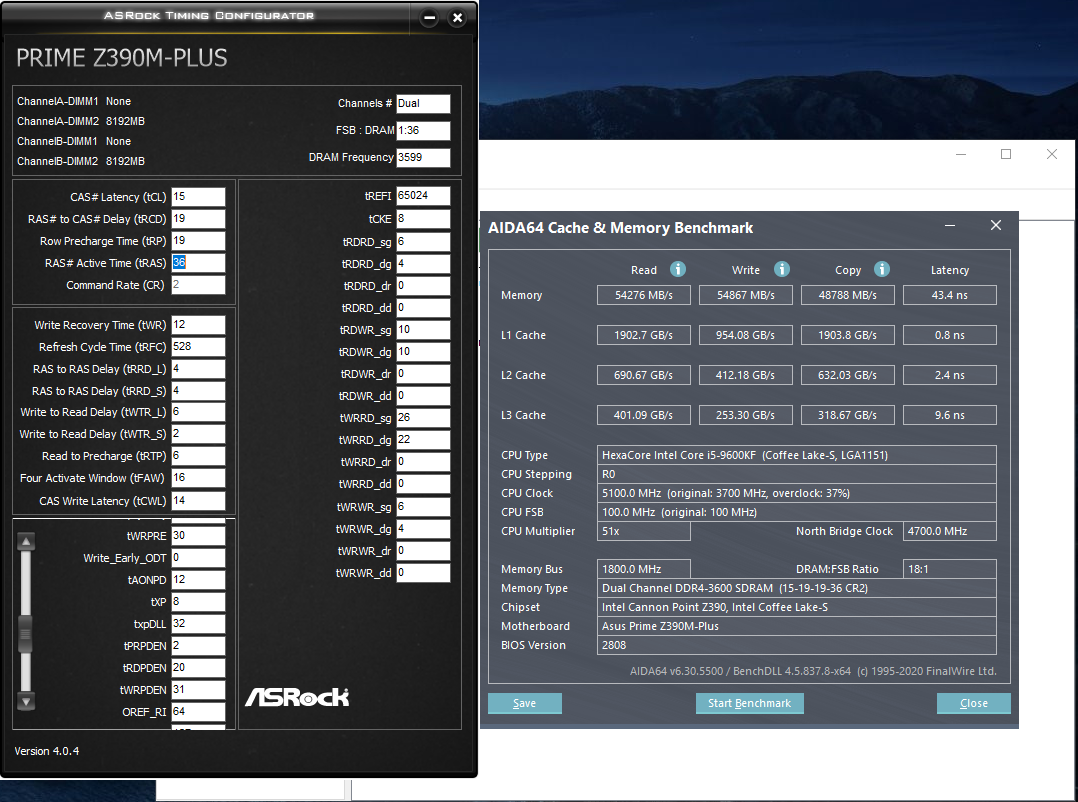1078x802 pixels.
Task: Click the tWRPRE value field
Action: [198, 535]
